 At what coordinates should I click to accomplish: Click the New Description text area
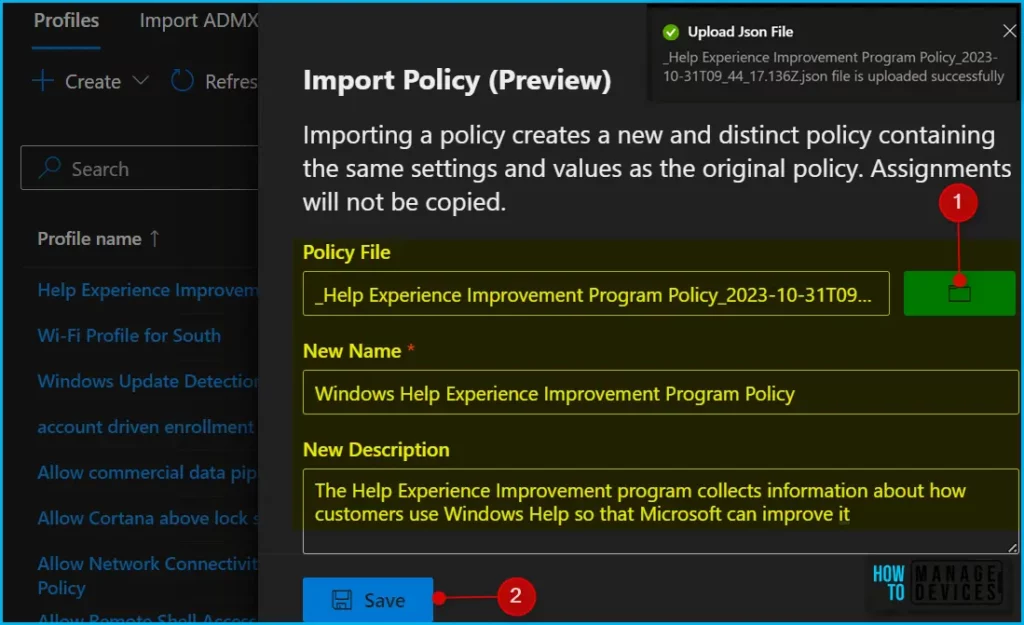tap(660, 511)
